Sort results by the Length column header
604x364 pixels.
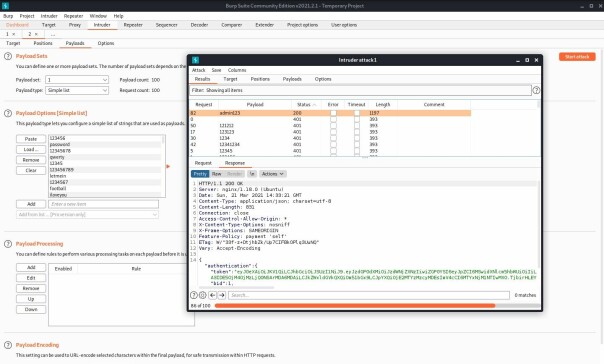[383, 105]
